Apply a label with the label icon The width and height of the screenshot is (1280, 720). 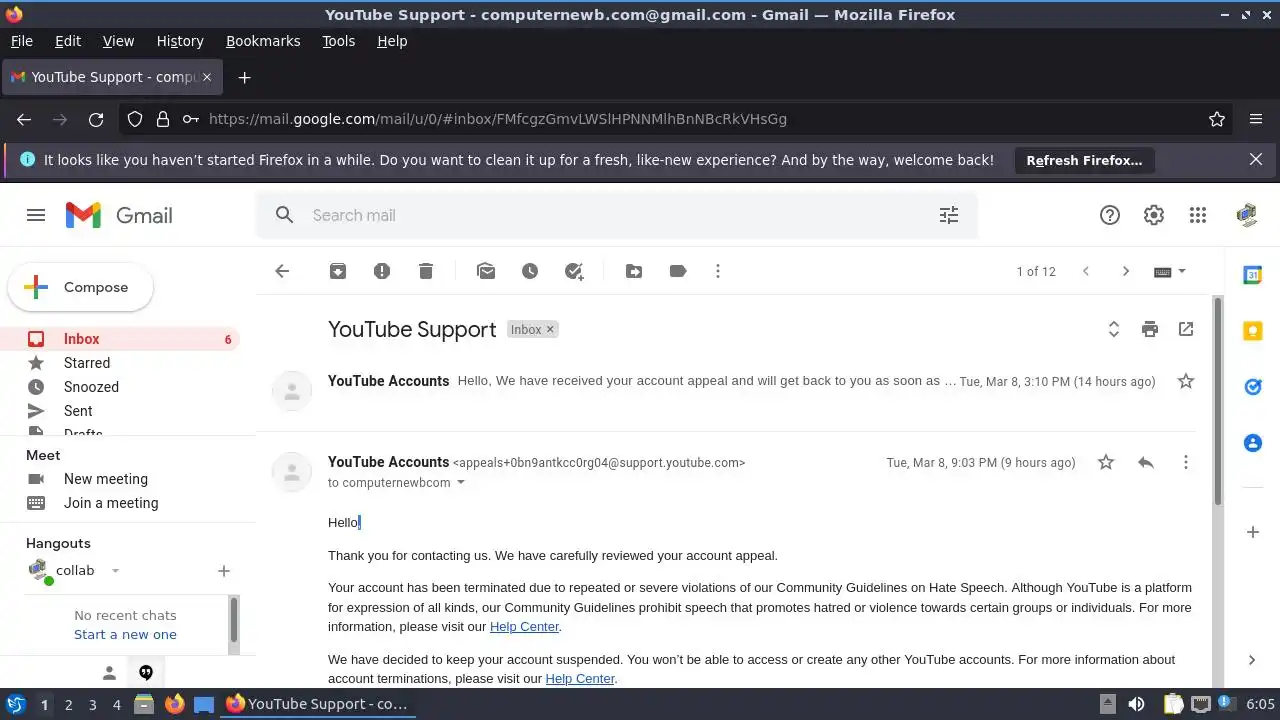click(678, 271)
